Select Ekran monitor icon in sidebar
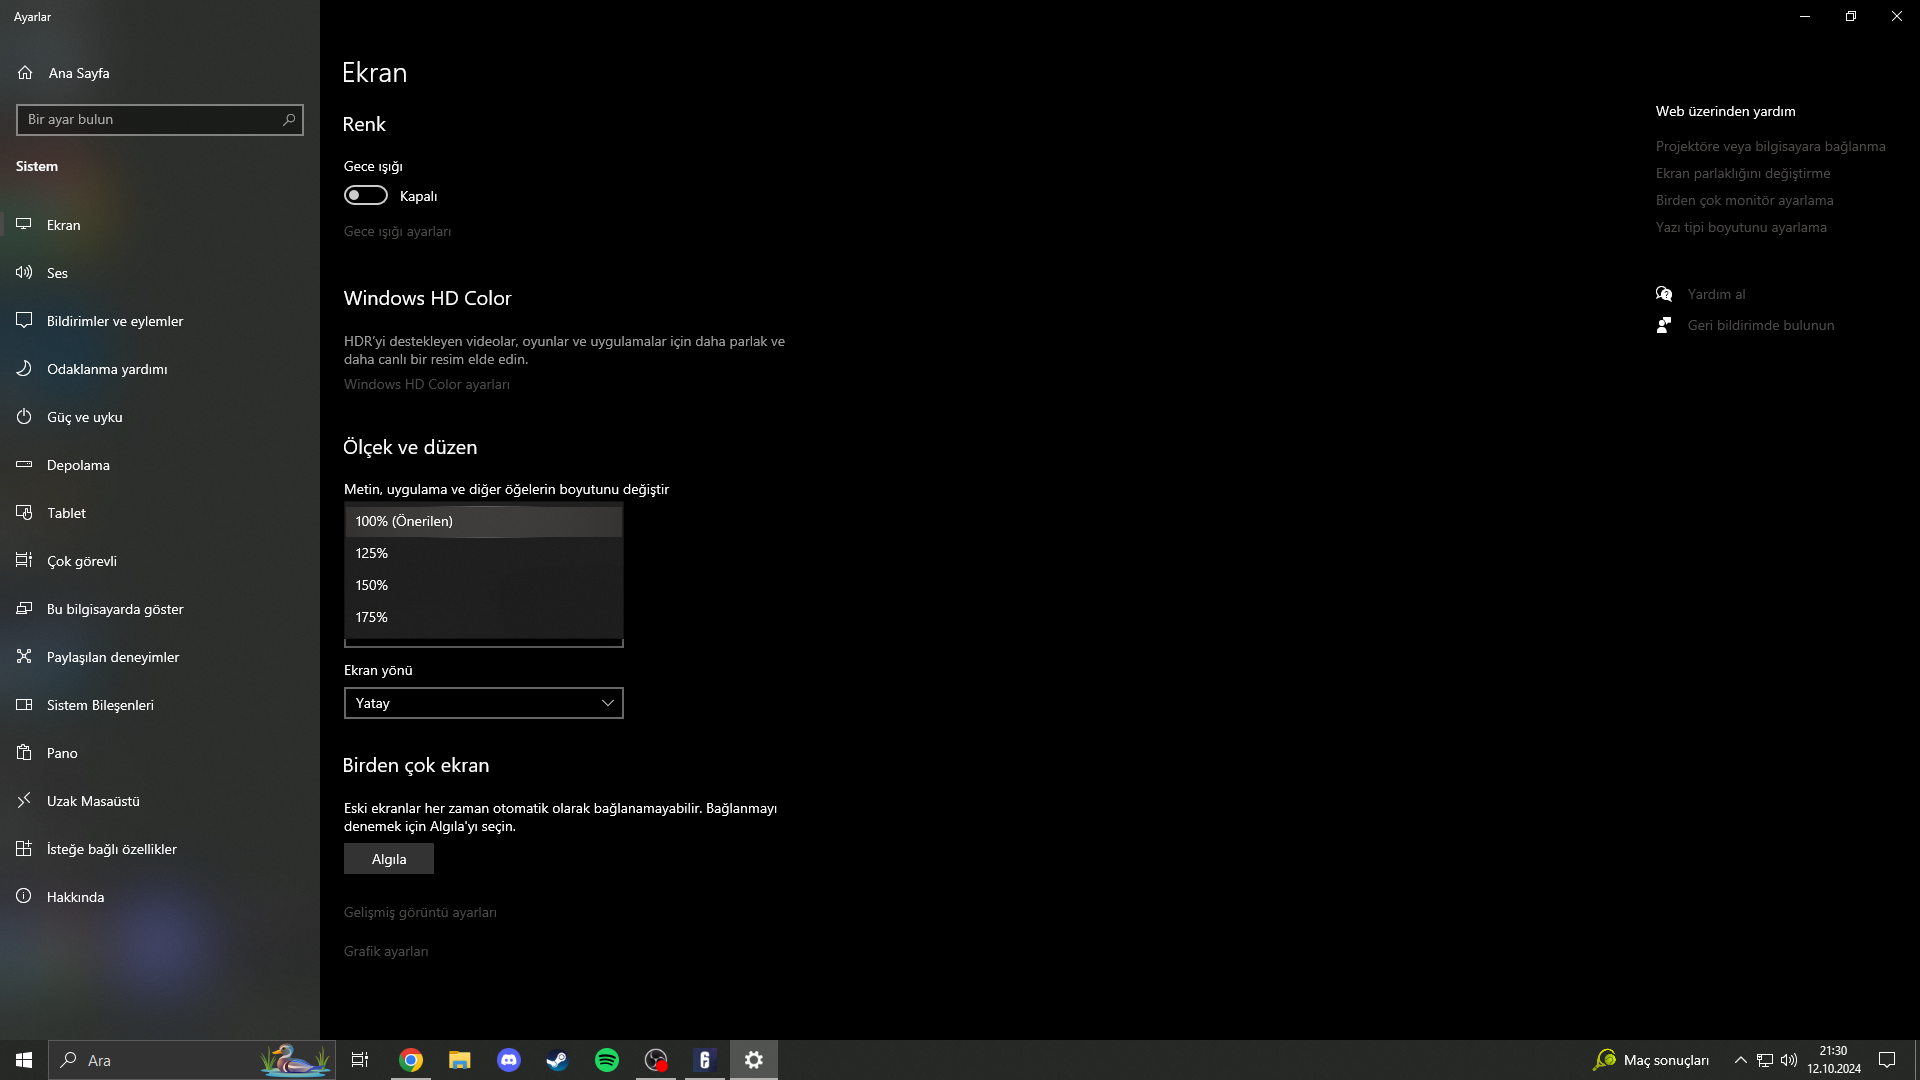This screenshot has width=1920, height=1080. pyautogui.click(x=24, y=225)
